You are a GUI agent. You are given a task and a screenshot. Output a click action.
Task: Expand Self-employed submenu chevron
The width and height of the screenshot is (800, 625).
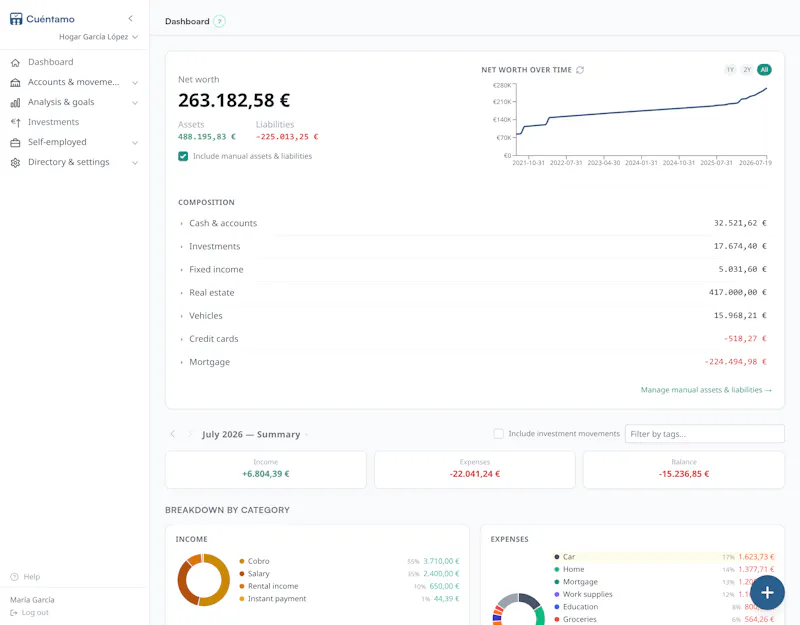click(135, 143)
